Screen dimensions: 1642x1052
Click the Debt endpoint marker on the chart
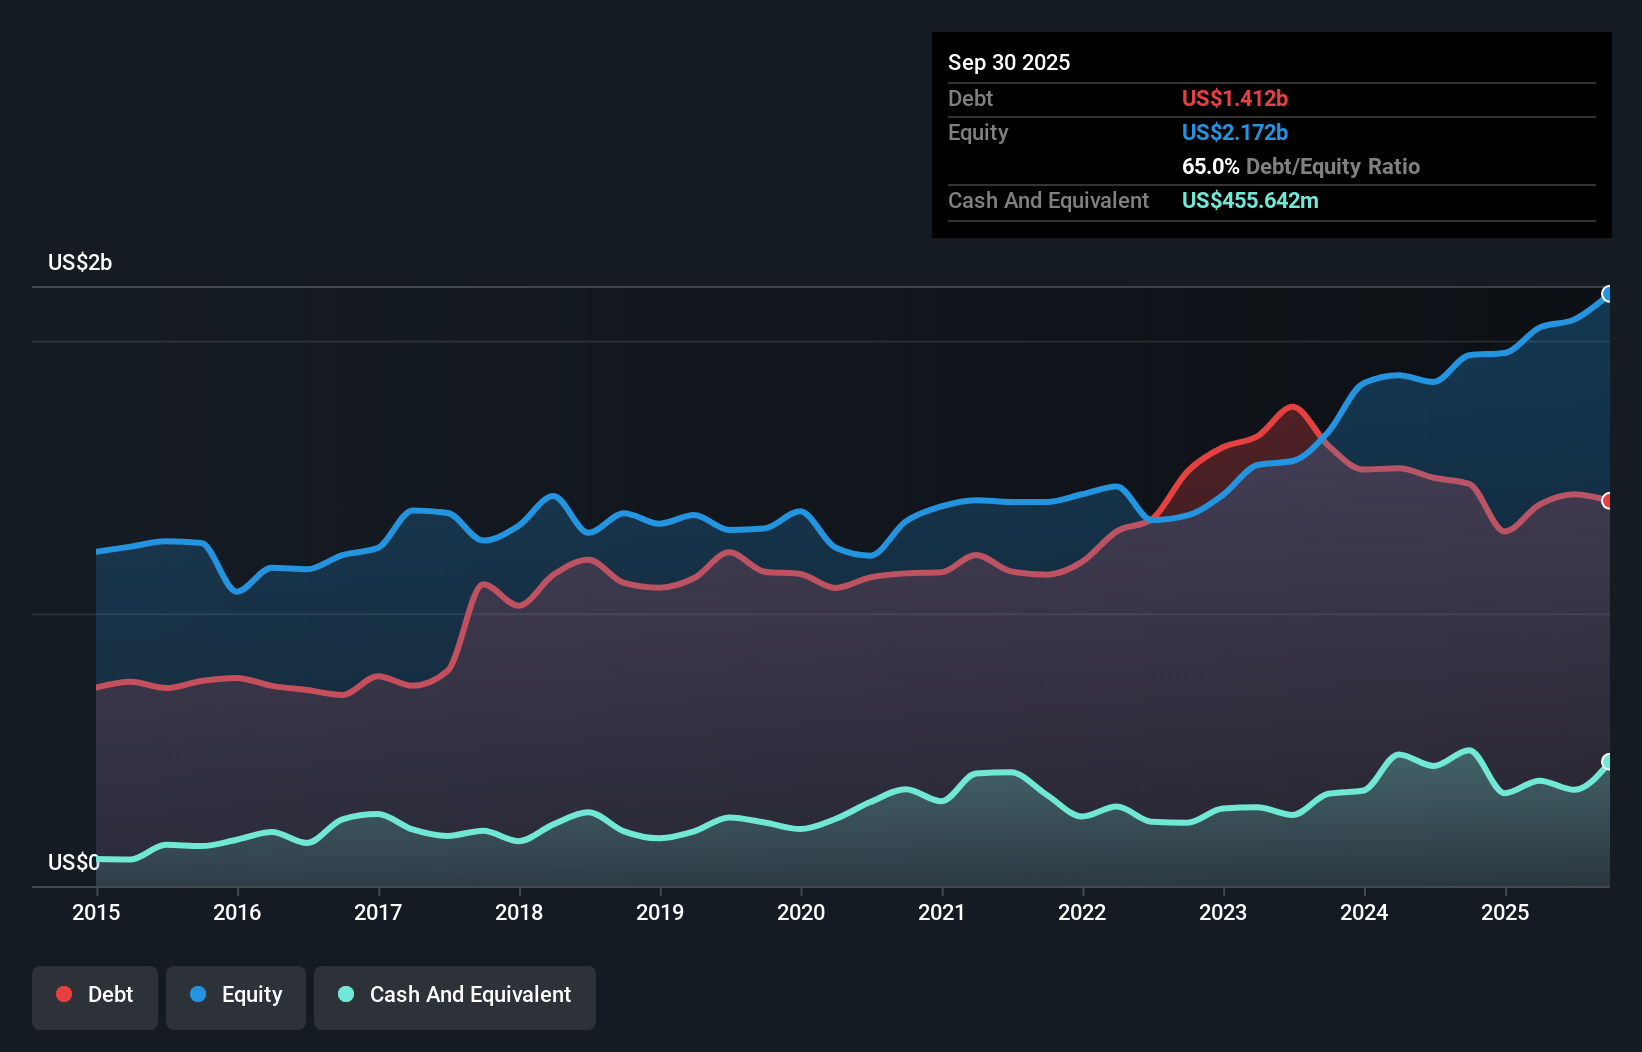1608,501
